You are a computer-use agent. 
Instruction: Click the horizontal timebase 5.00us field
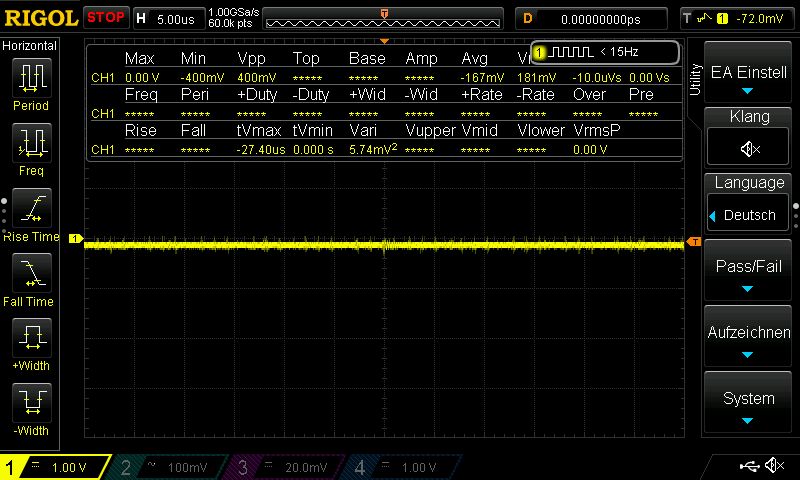tap(169, 19)
